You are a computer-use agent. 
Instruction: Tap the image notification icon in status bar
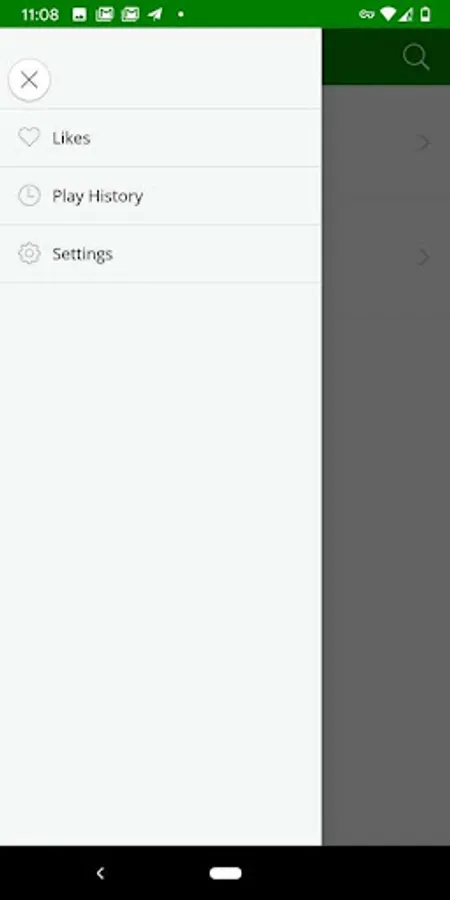click(x=80, y=15)
